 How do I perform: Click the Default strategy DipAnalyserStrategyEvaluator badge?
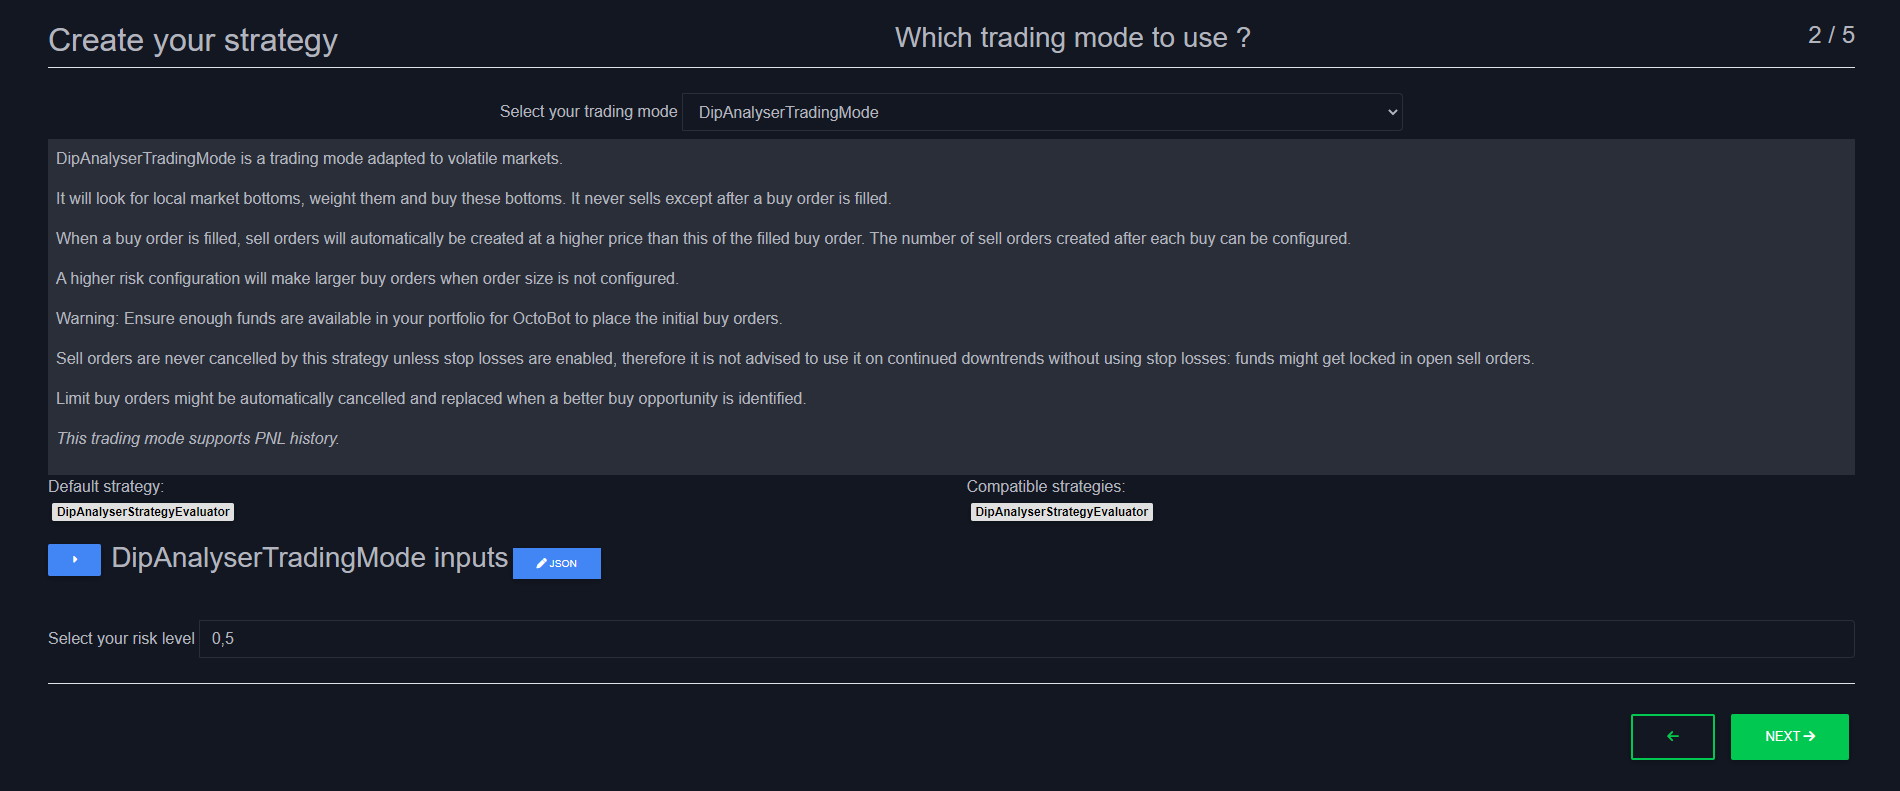(143, 512)
